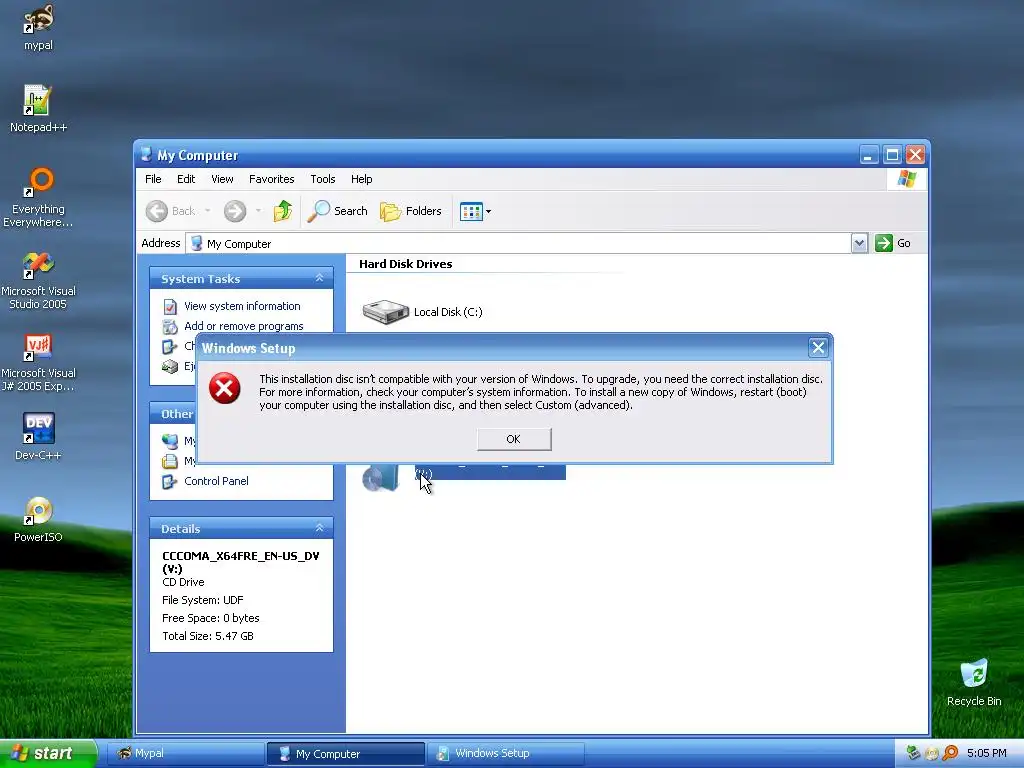This screenshot has width=1024, height=768.
Task: Click OK in the Windows Setup dialog
Action: (514, 439)
